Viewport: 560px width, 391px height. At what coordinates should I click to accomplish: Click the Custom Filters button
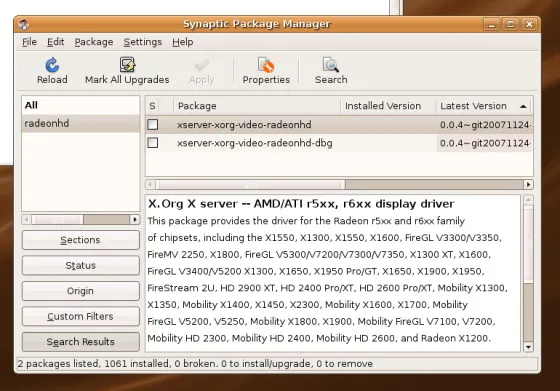81,316
